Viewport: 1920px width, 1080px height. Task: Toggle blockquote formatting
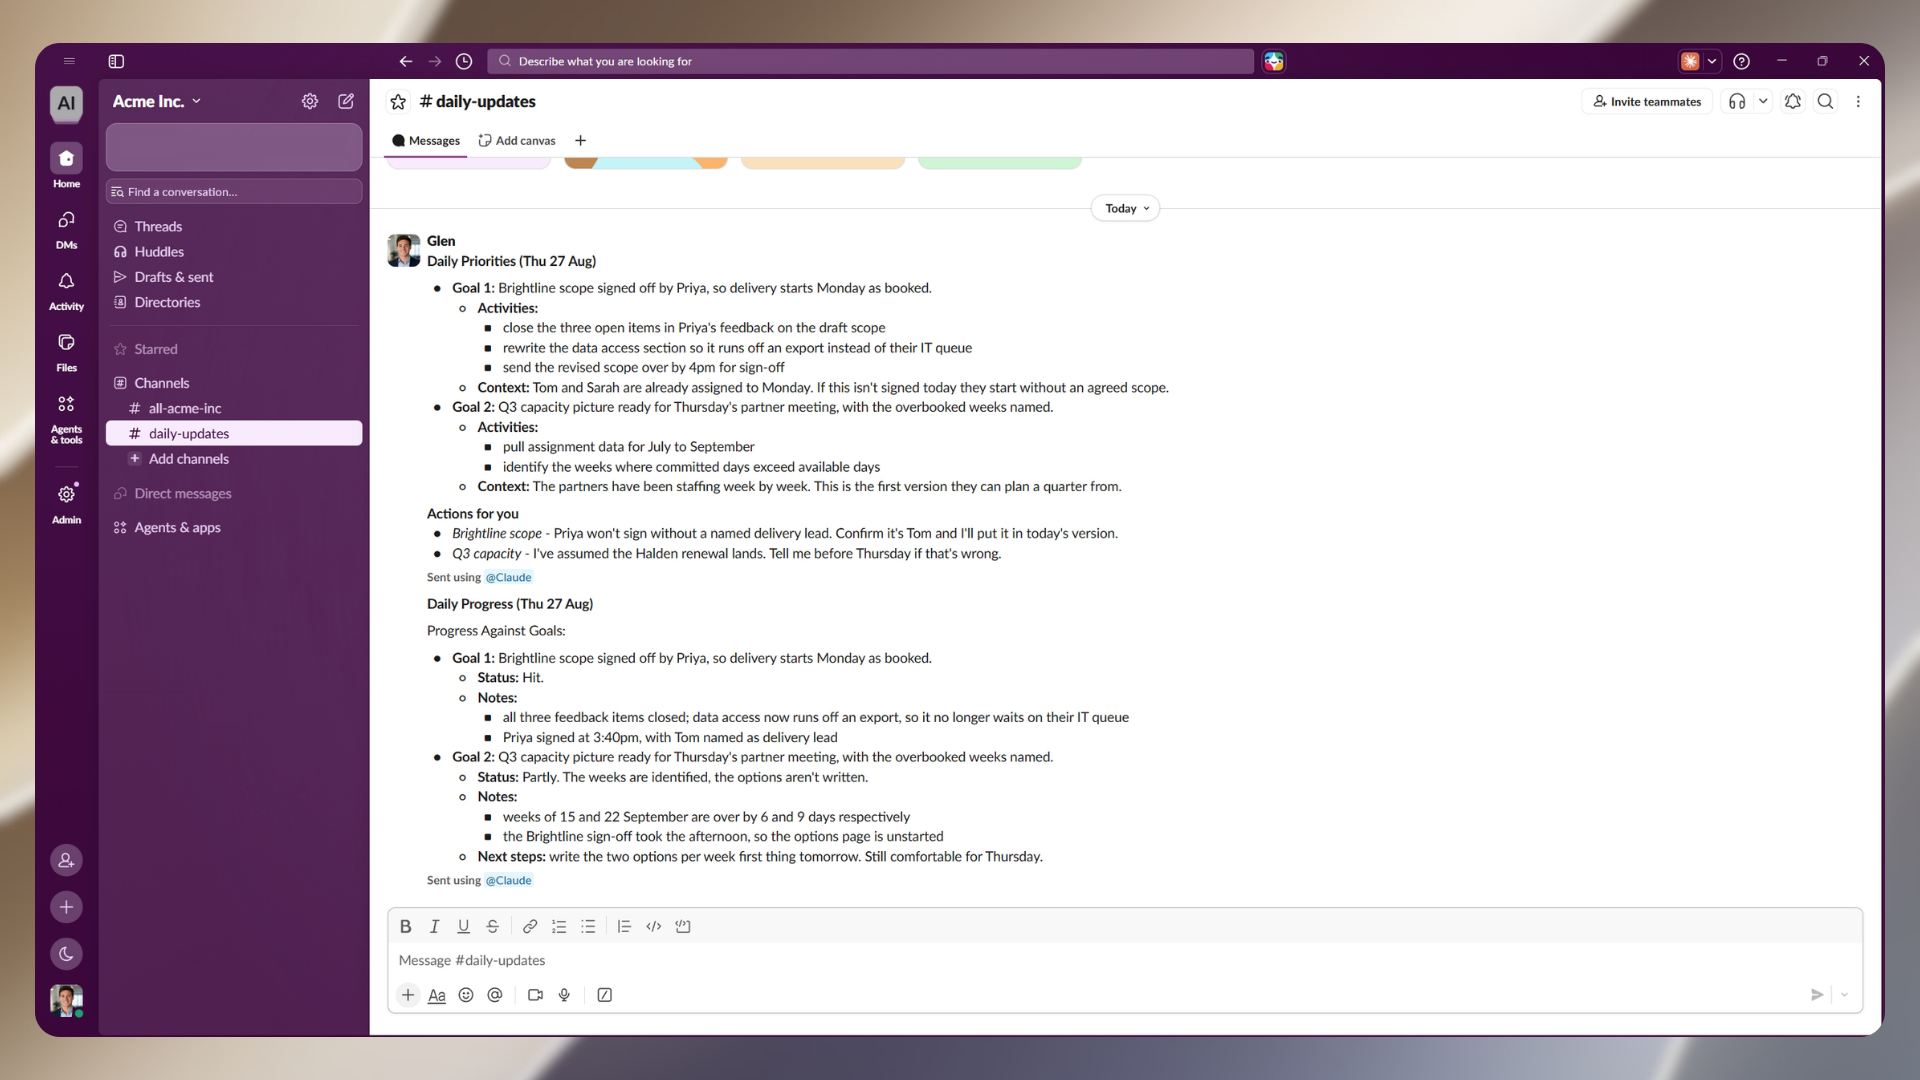tap(624, 926)
